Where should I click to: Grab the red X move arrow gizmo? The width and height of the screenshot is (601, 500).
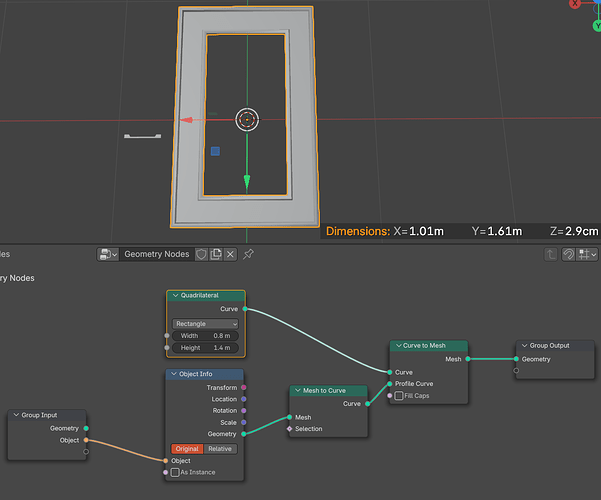click(187, 120)
